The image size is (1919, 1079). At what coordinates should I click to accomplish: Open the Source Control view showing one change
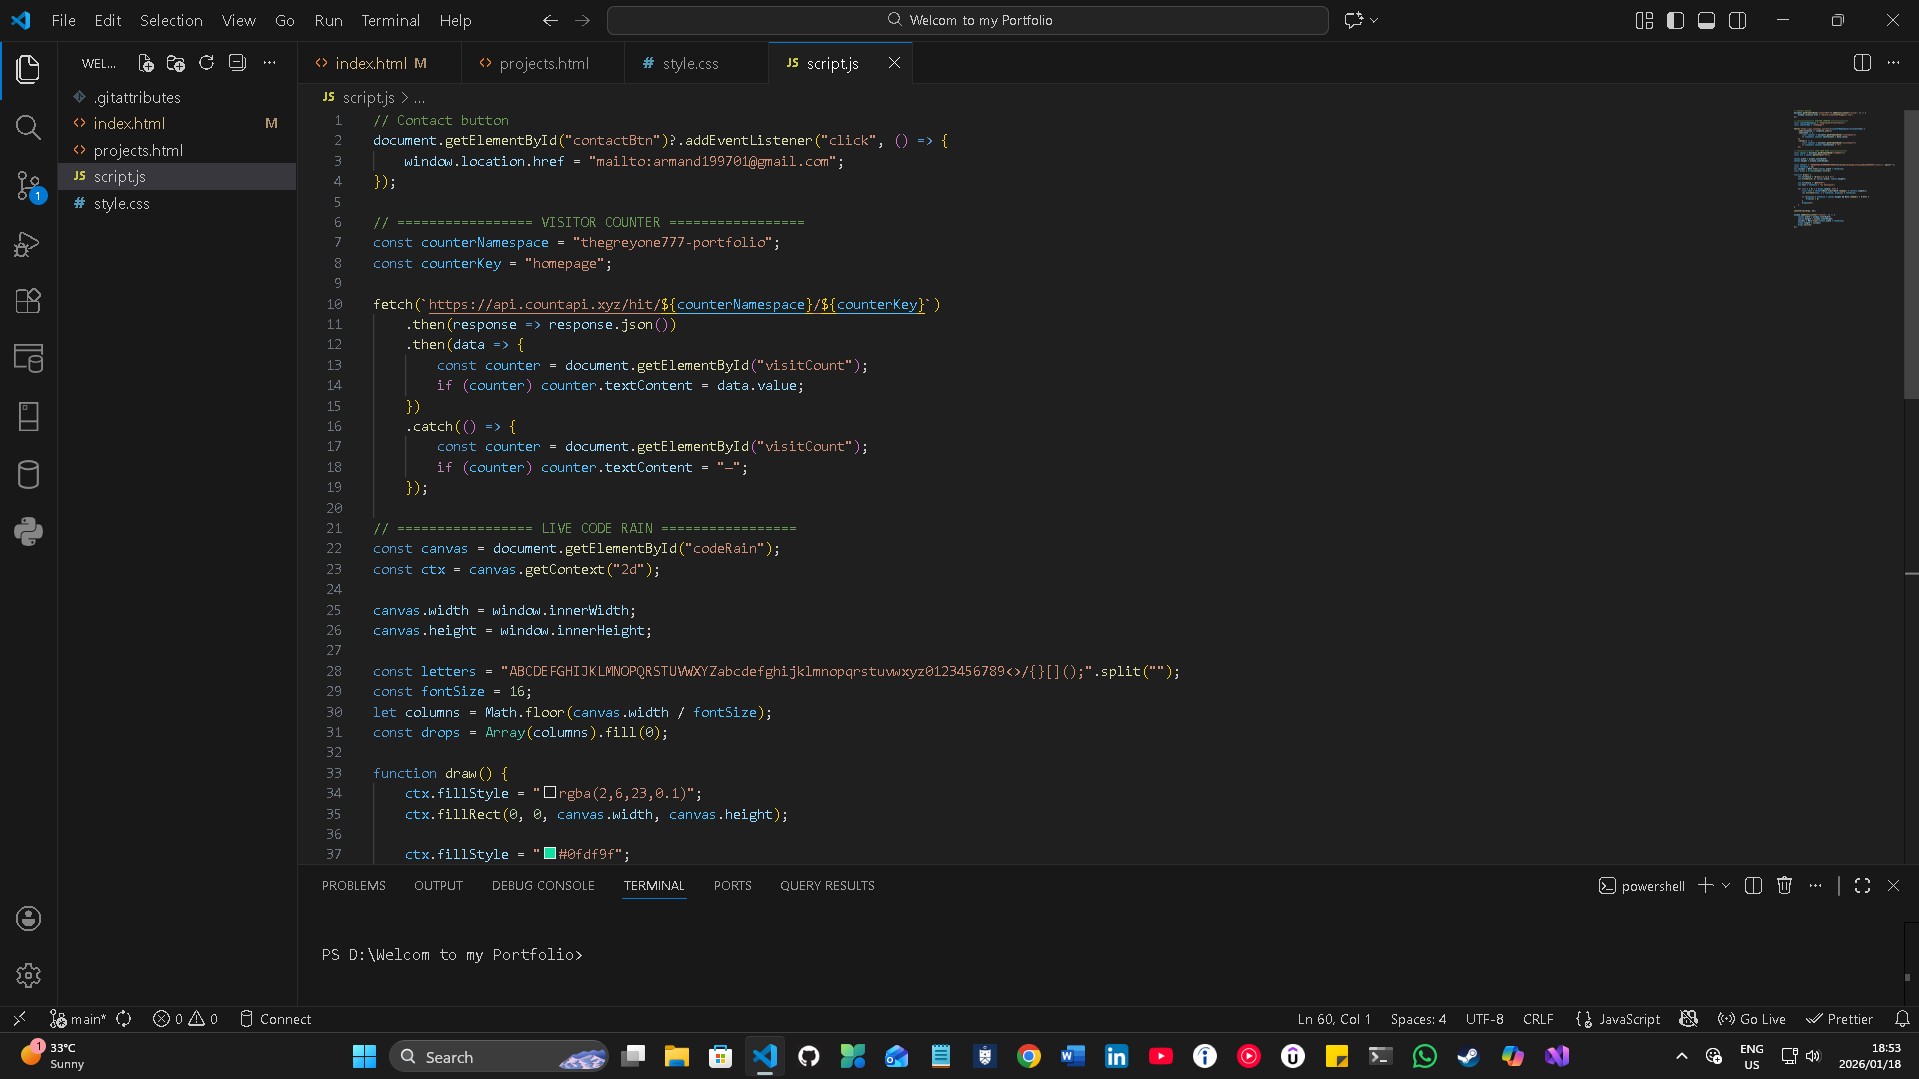tap(28, 186)
